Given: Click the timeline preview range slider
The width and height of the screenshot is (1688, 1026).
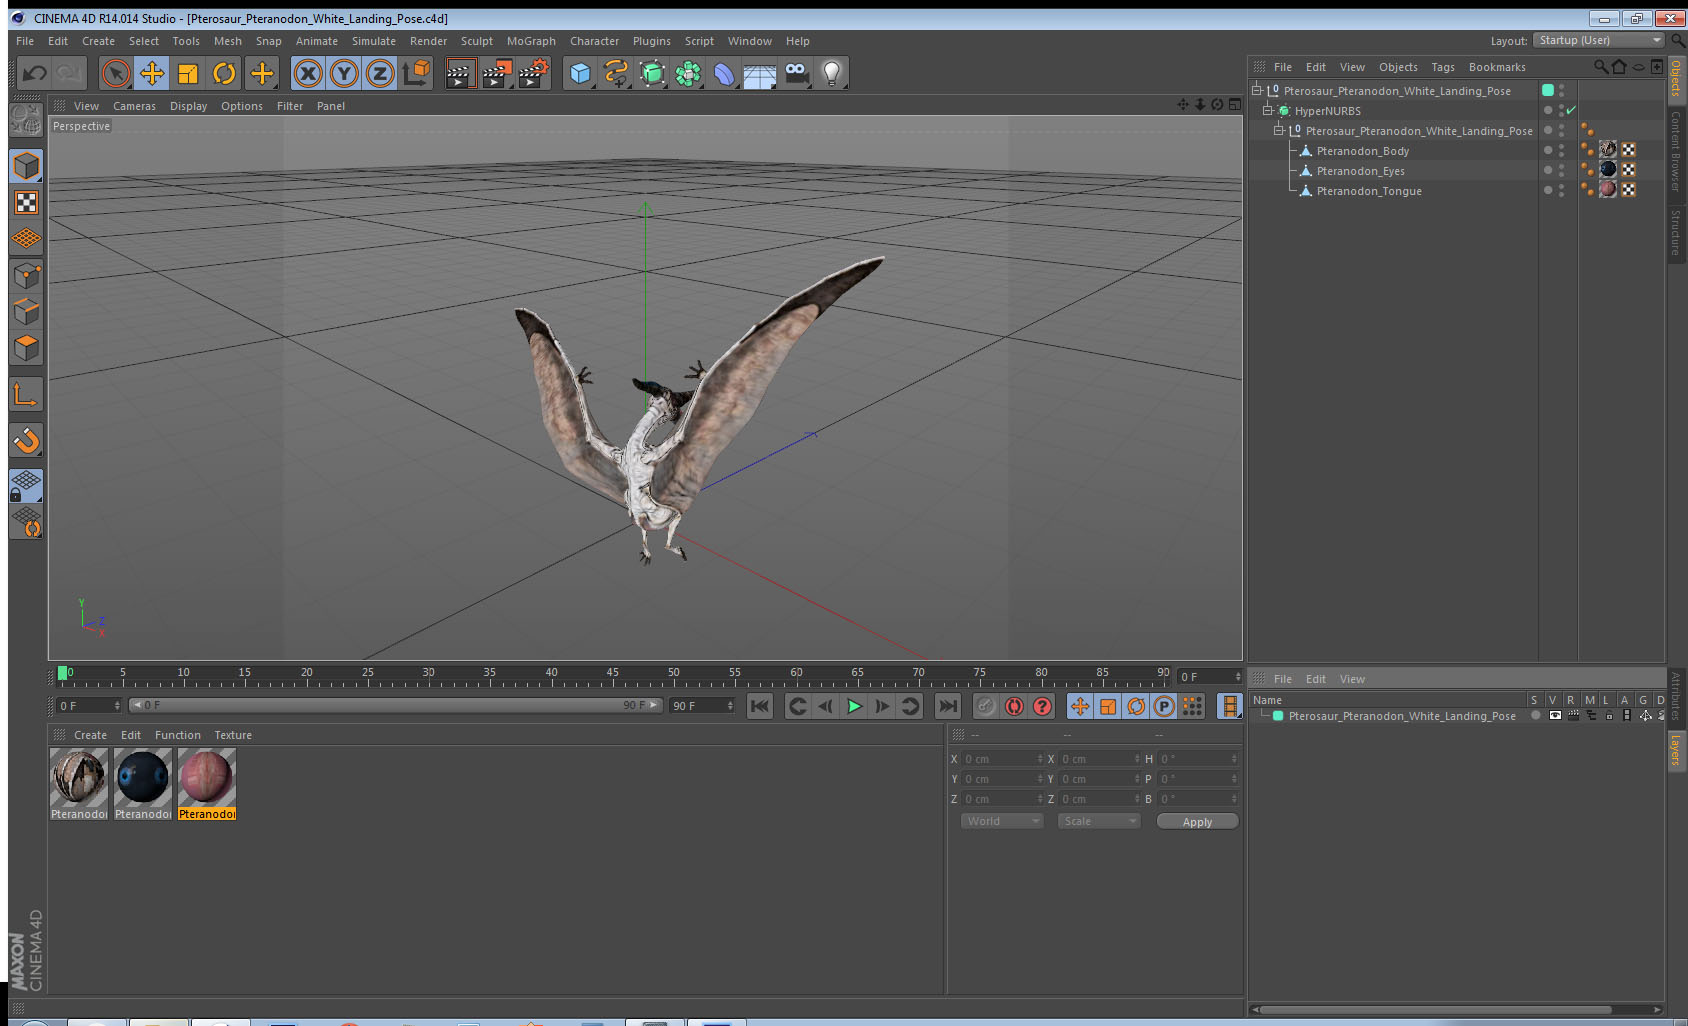Looking at the screenshot, I should point(396,705).
